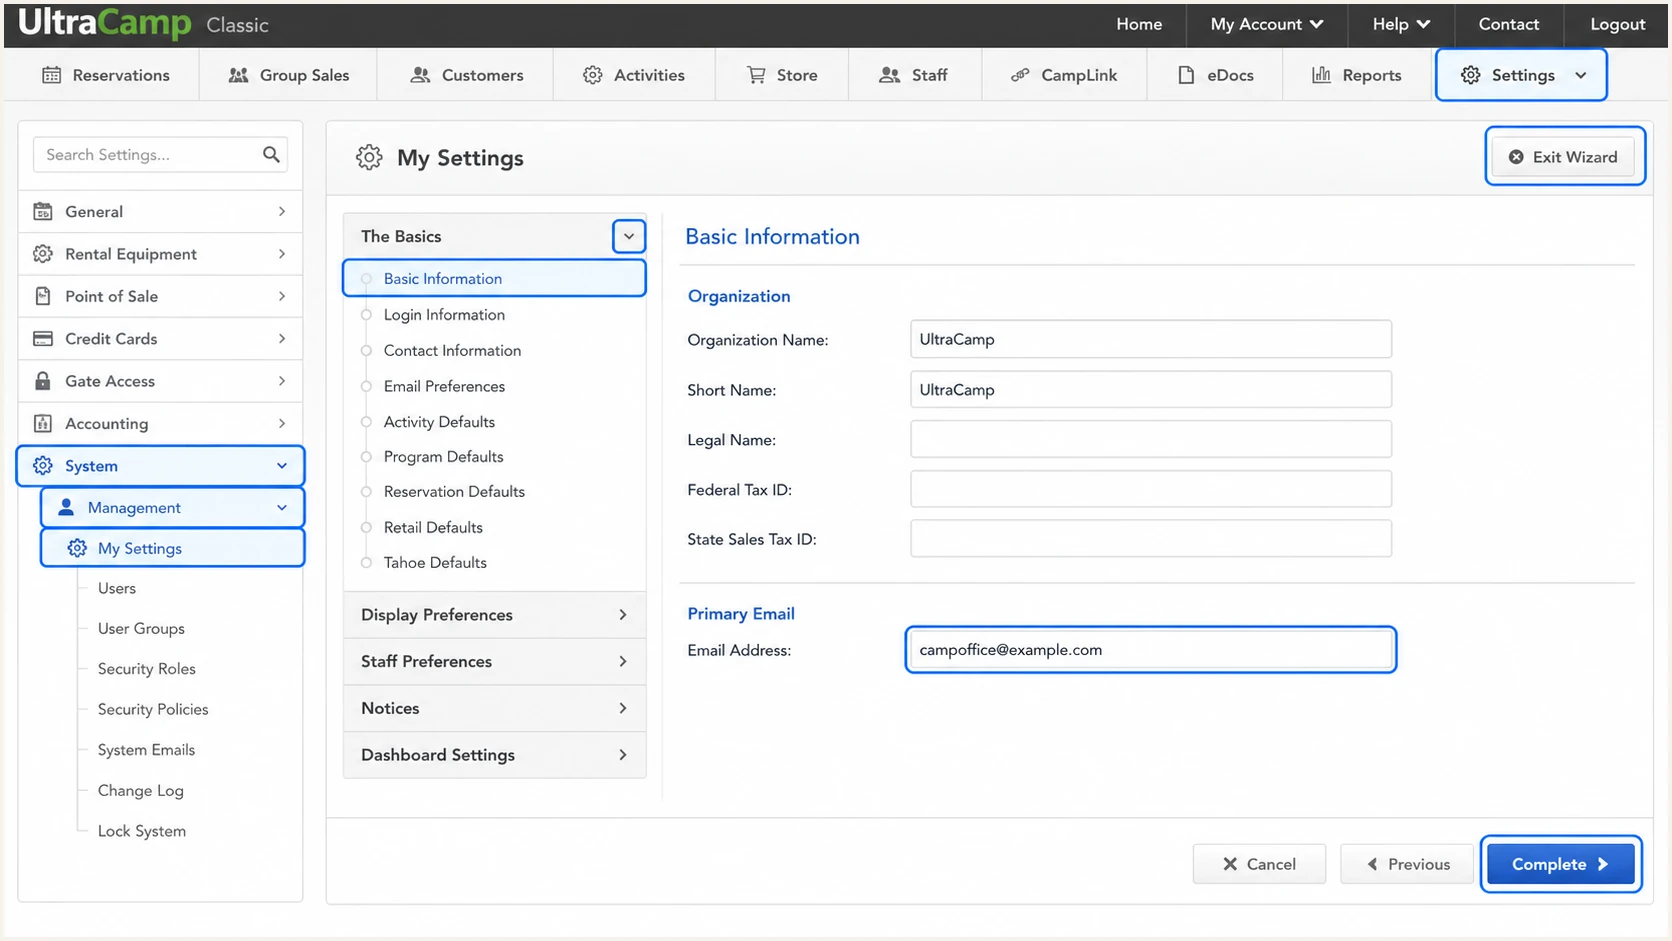Click the Short Name input field
This screenshot has width=1672, height=941.
(1151, 389)
